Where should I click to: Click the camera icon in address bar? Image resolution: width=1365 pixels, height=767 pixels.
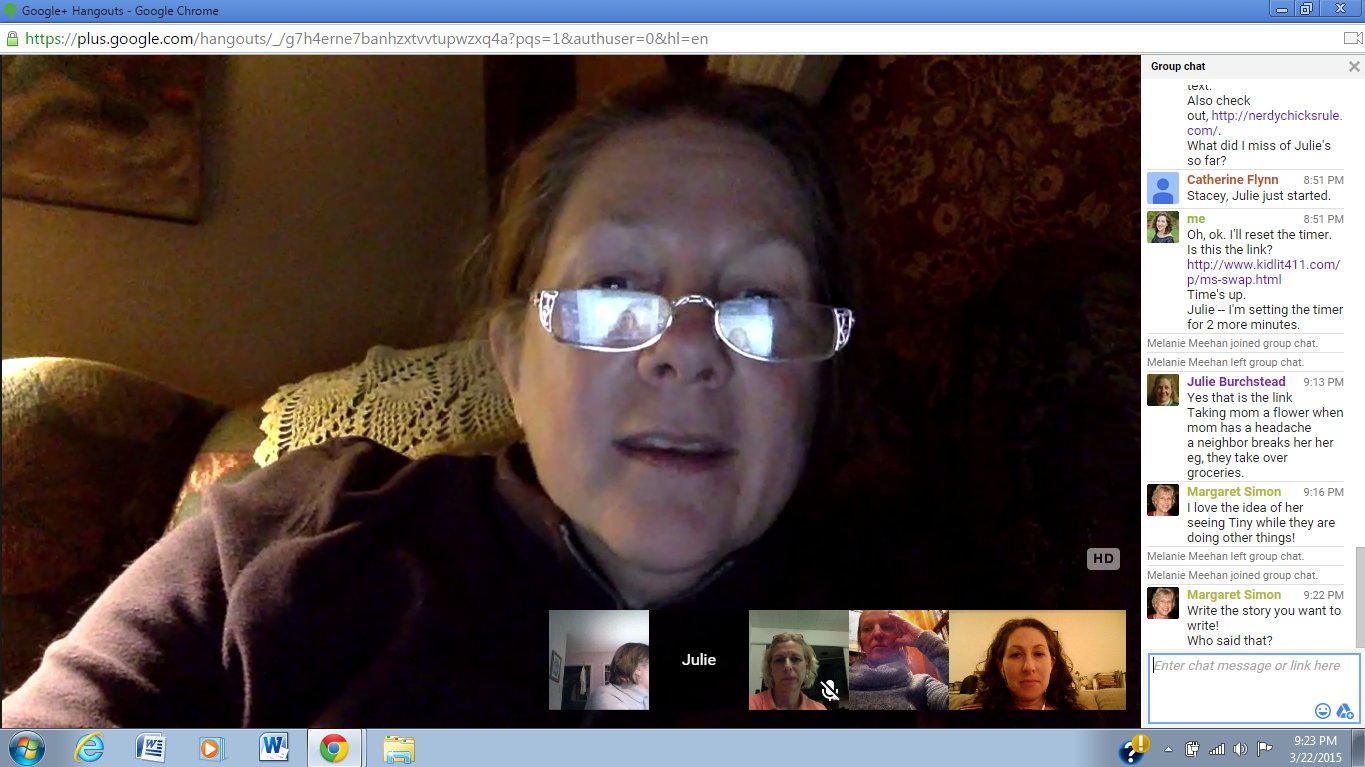click(x=1352, y=39)
